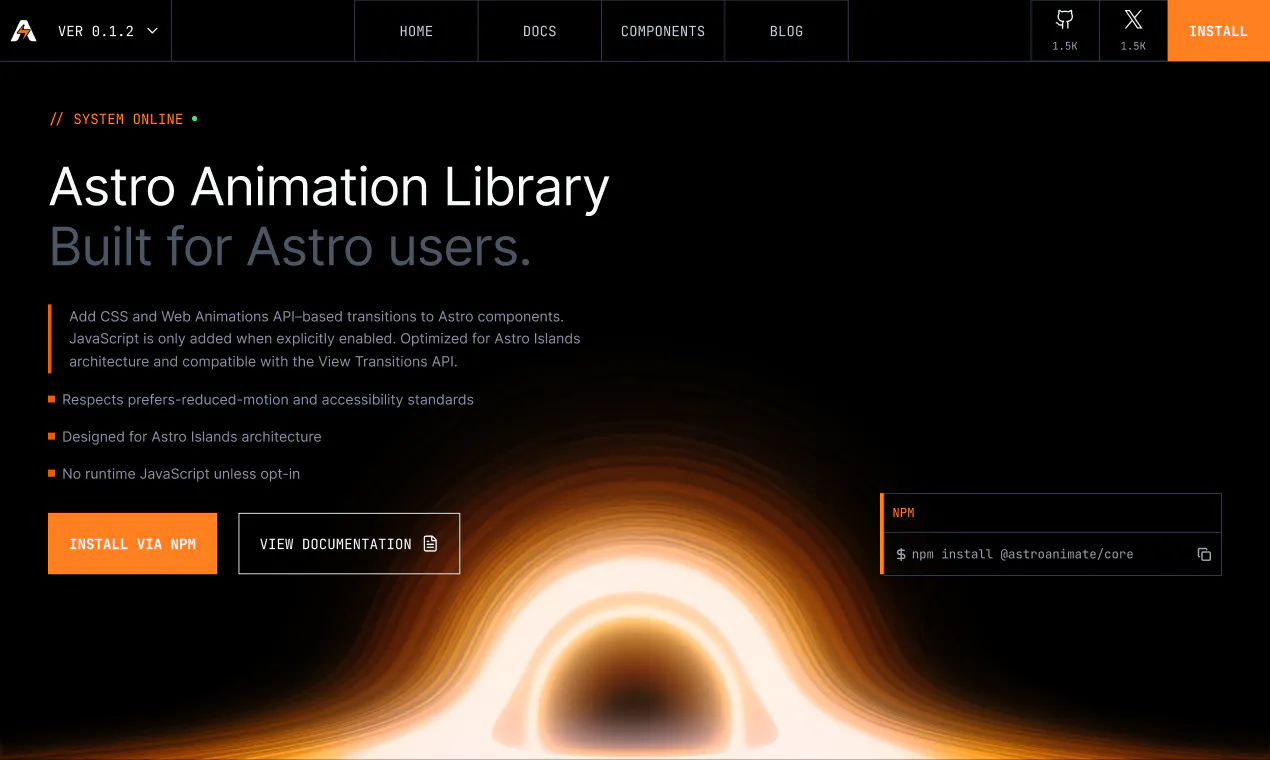Click 'Respects prefers-reduced-motion and accessibility standards' text
1270x760 pixels.
(267, 399)
